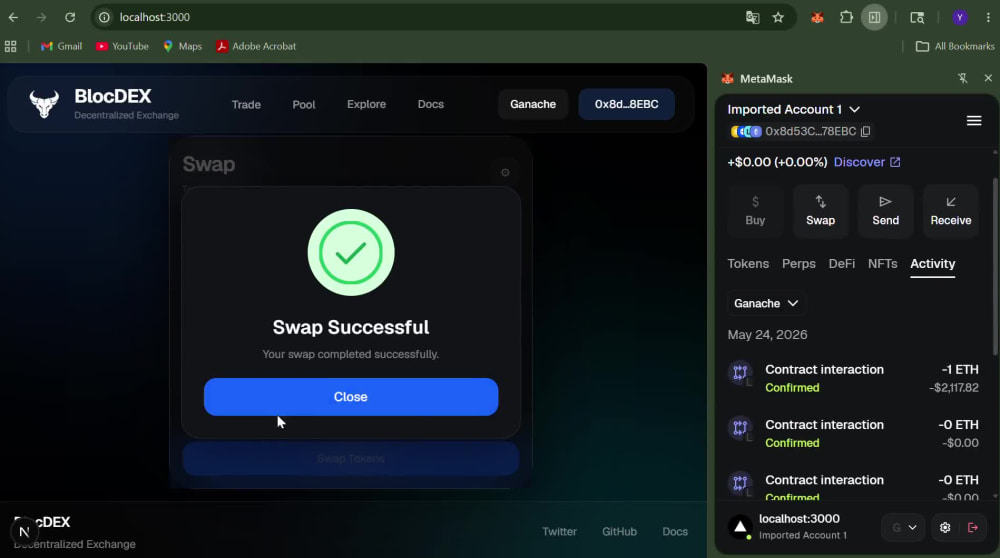Click the disconnect exit icon
The height and width of the screenshot is (558, 1000).
tap(973, 527)
